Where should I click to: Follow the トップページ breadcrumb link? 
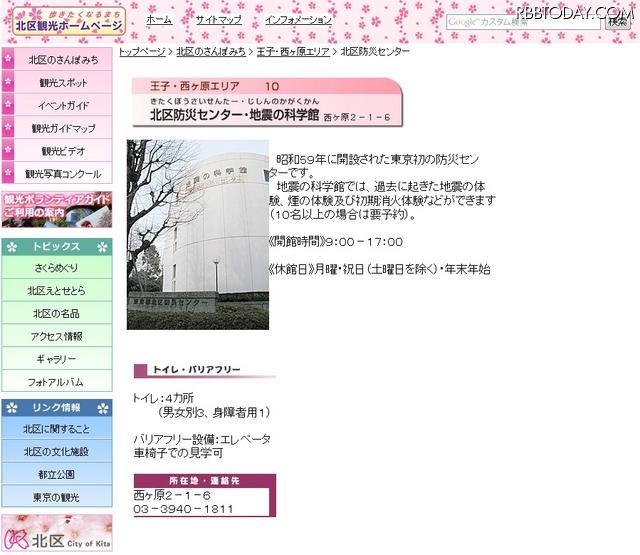pyautogui.click(x=142, y=51)
